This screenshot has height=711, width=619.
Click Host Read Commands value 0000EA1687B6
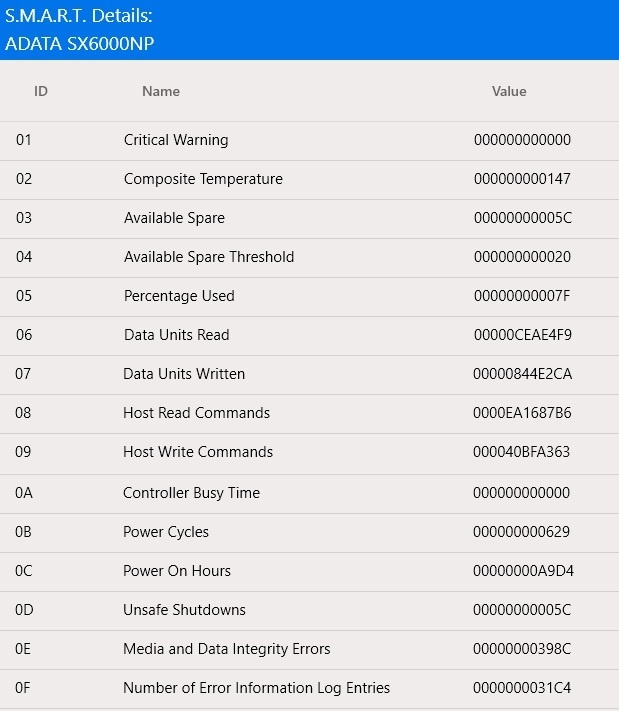522,413
